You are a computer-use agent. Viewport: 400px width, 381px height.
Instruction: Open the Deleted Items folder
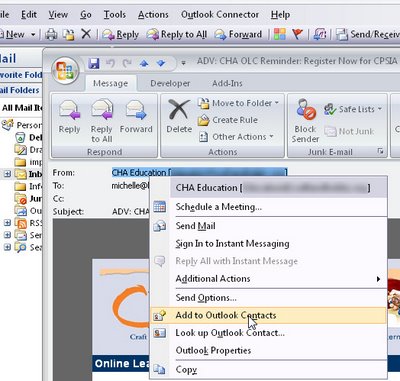click(x=29, y=137)
